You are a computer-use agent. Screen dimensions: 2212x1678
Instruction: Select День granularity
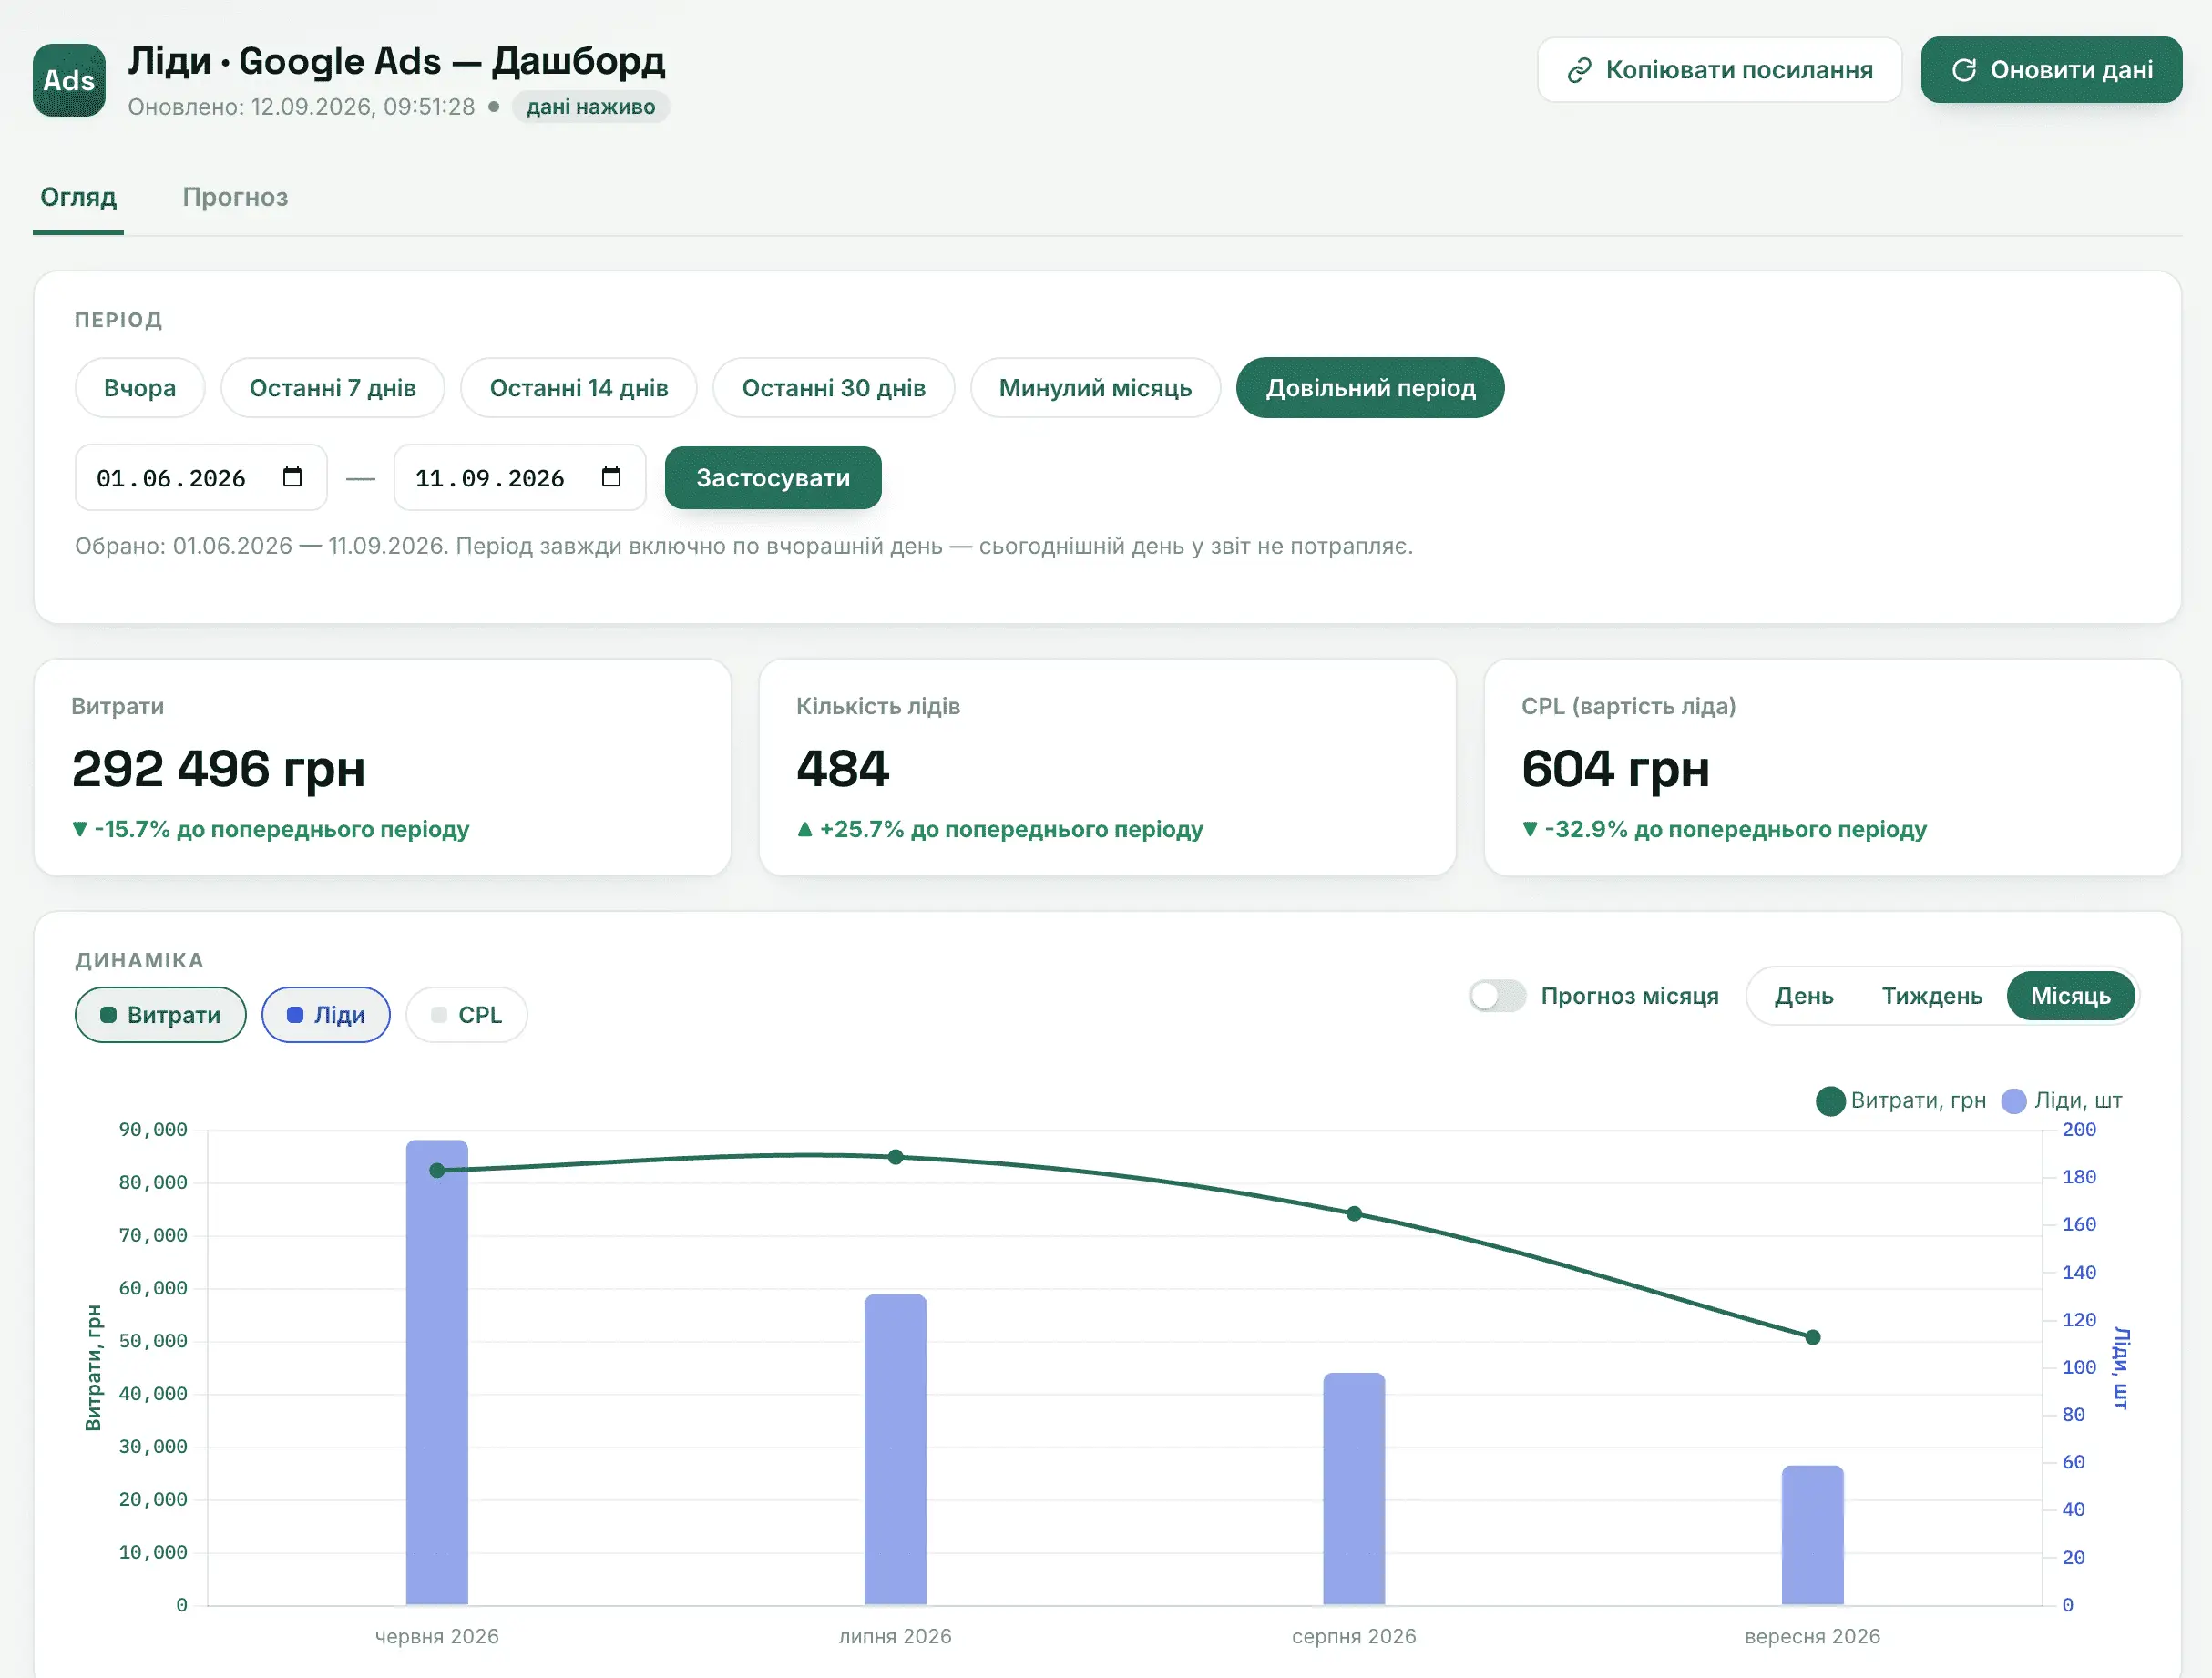(x=1804, y=996)
